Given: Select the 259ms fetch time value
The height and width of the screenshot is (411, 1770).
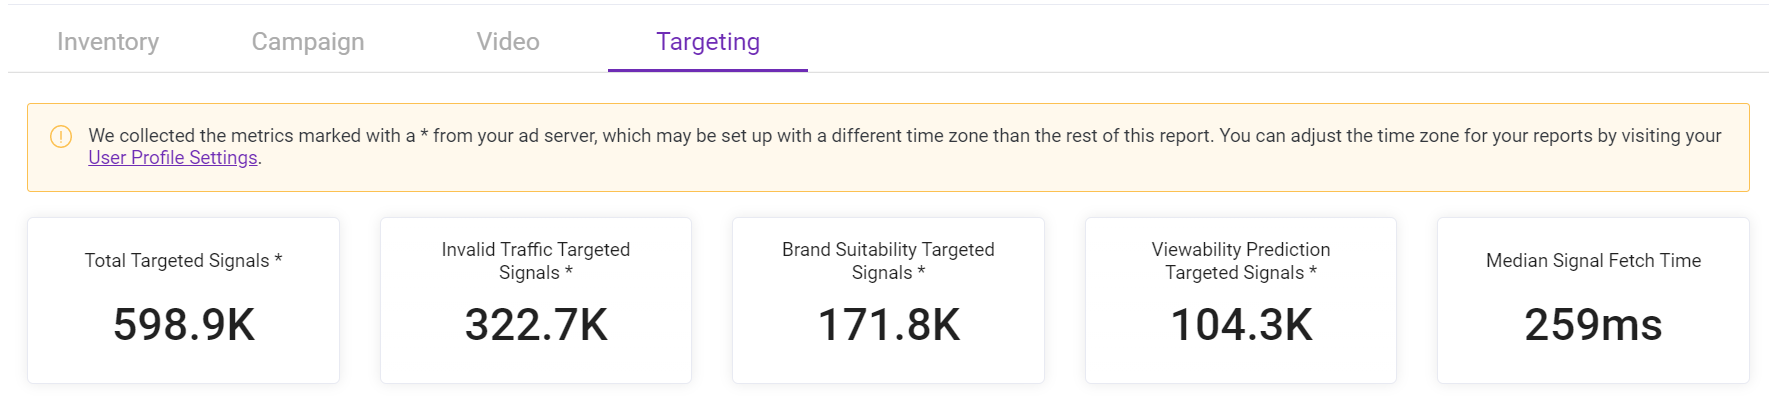Looking at the screenshot, I should [1593, 325].
